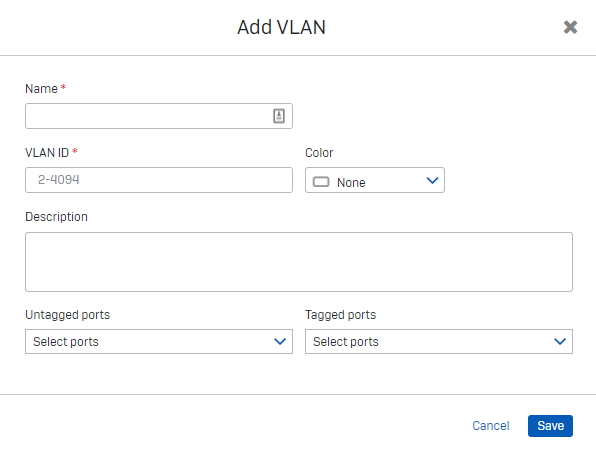
Task: Open the Tagged ports Select ports dropdown
Action: click(x=439, y=341)
